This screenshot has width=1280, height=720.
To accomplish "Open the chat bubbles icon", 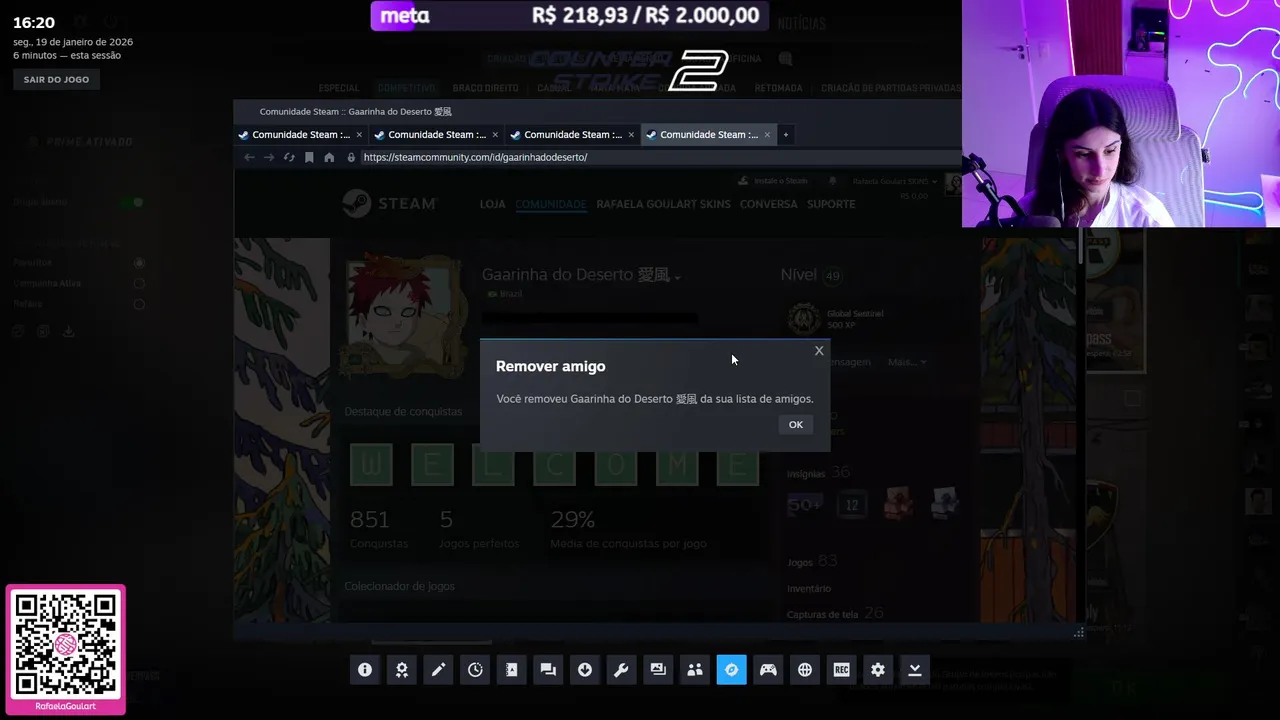I will tap(548, 670).
